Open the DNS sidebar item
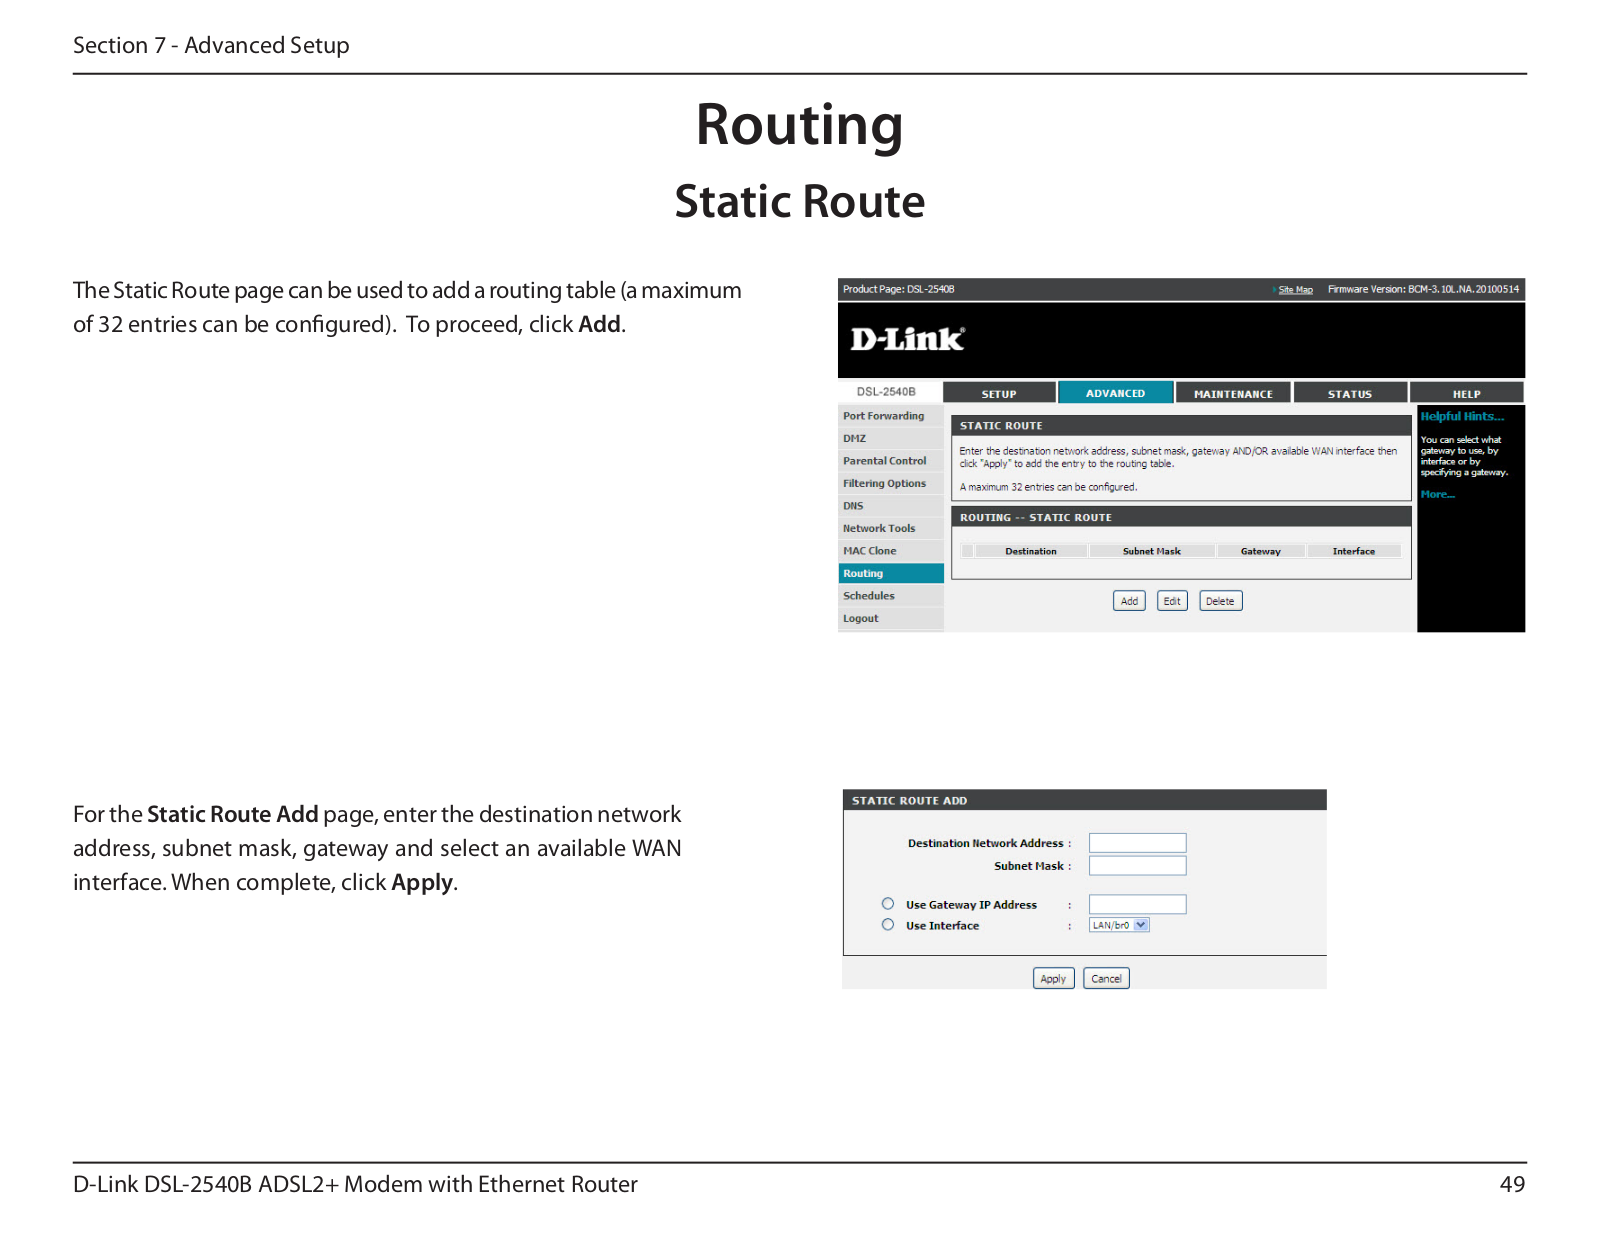1600x1237 pixels. point(890,506)
